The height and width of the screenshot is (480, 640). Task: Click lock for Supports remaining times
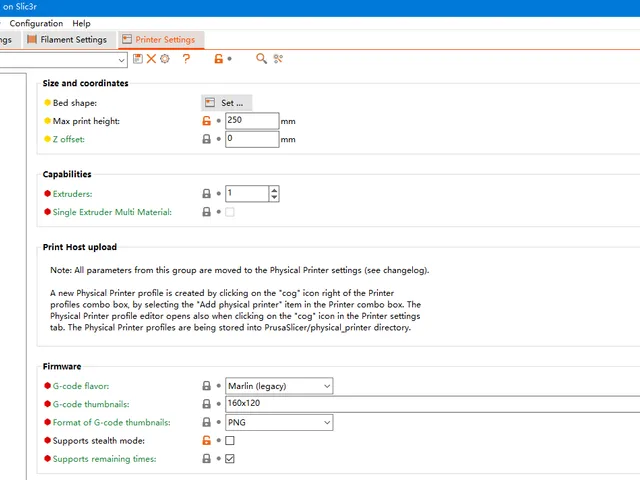(x=207, y=459)
